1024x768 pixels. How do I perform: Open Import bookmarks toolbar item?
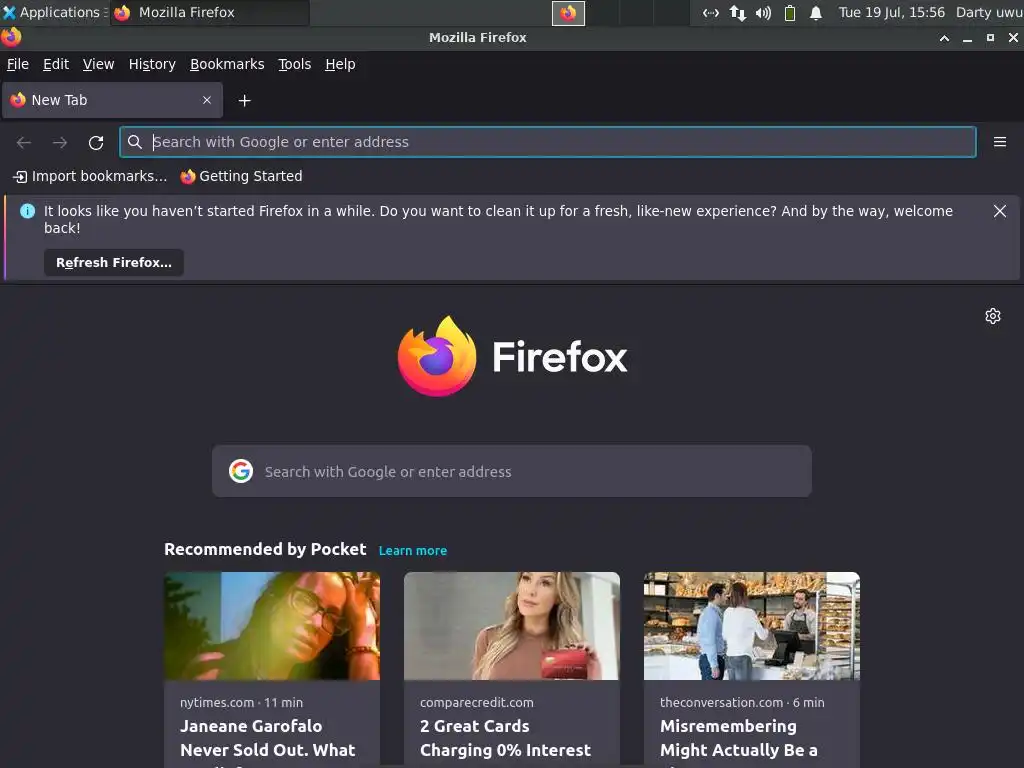pyautogui.click(x=90, y=176)
